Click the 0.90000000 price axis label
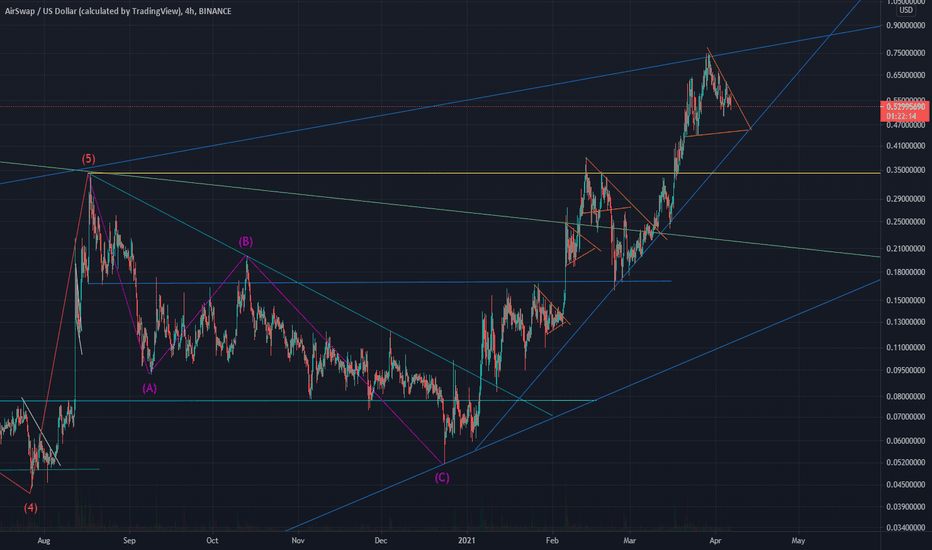Screen dimensions: 932x550 905,26
